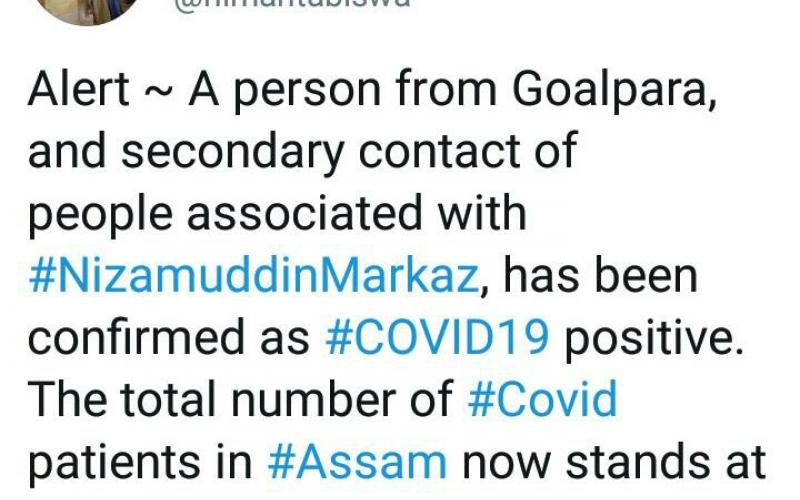Click 'The total number of' text
The image size is (800, 500).
(241, 399)
